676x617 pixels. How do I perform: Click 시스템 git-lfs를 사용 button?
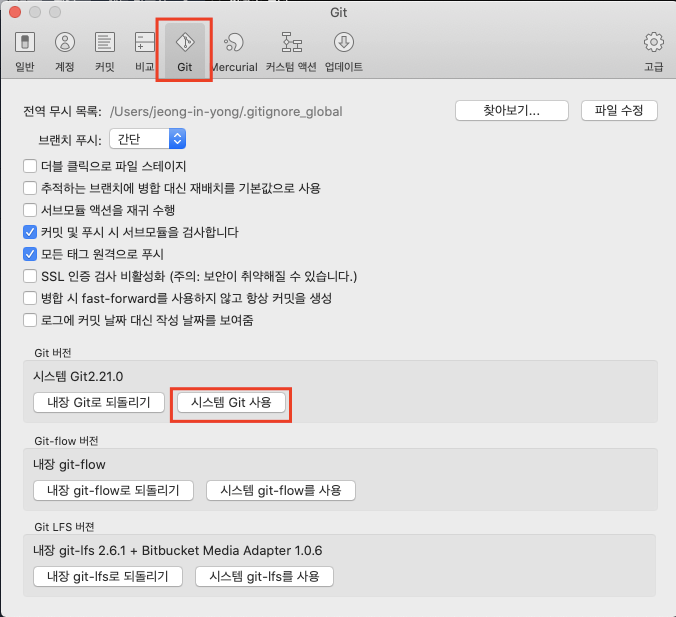coord(264,576)
